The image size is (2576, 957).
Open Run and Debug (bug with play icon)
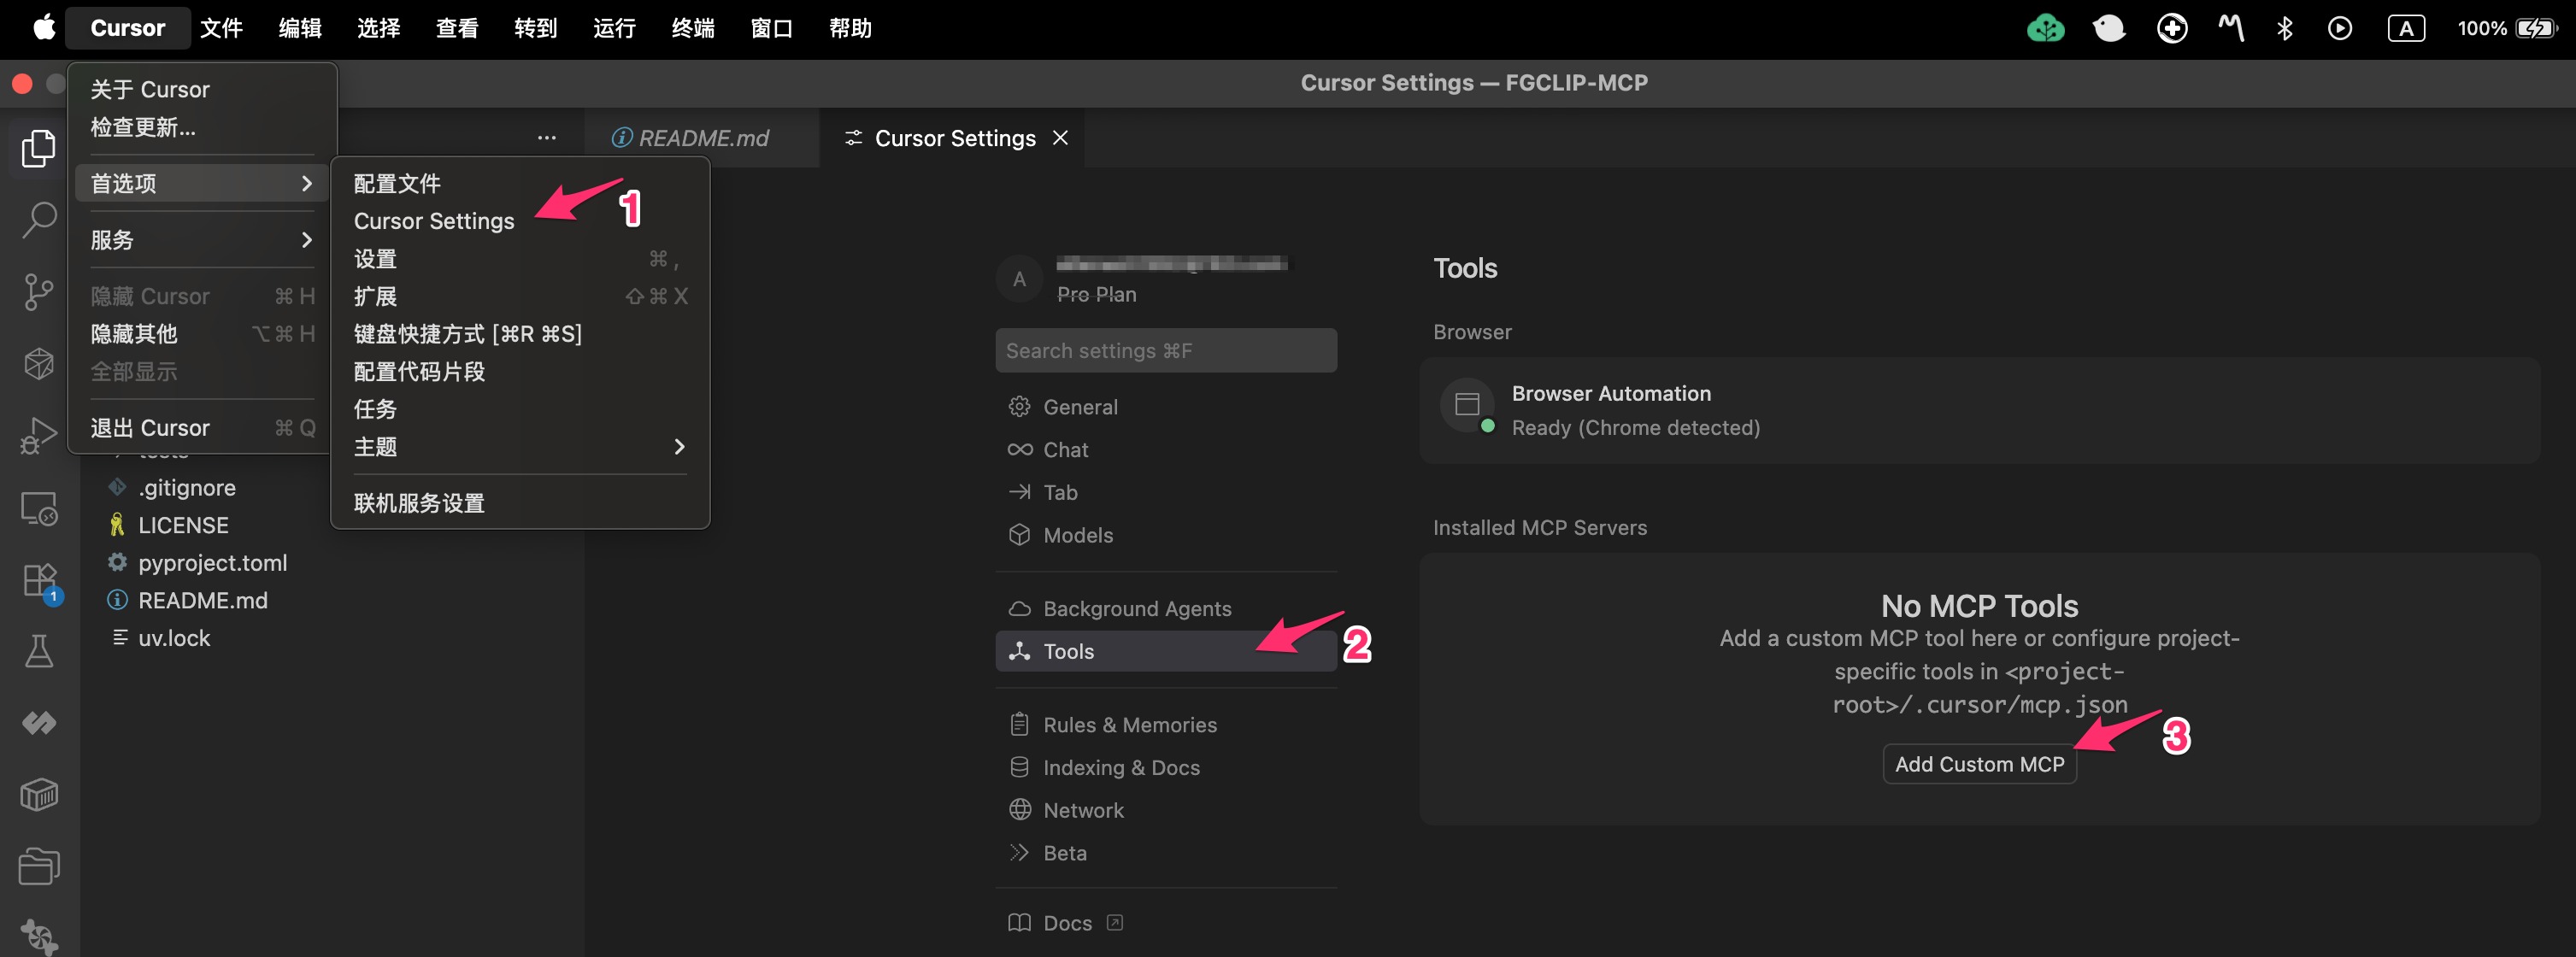pyautogui.click(x=39, y=436)
